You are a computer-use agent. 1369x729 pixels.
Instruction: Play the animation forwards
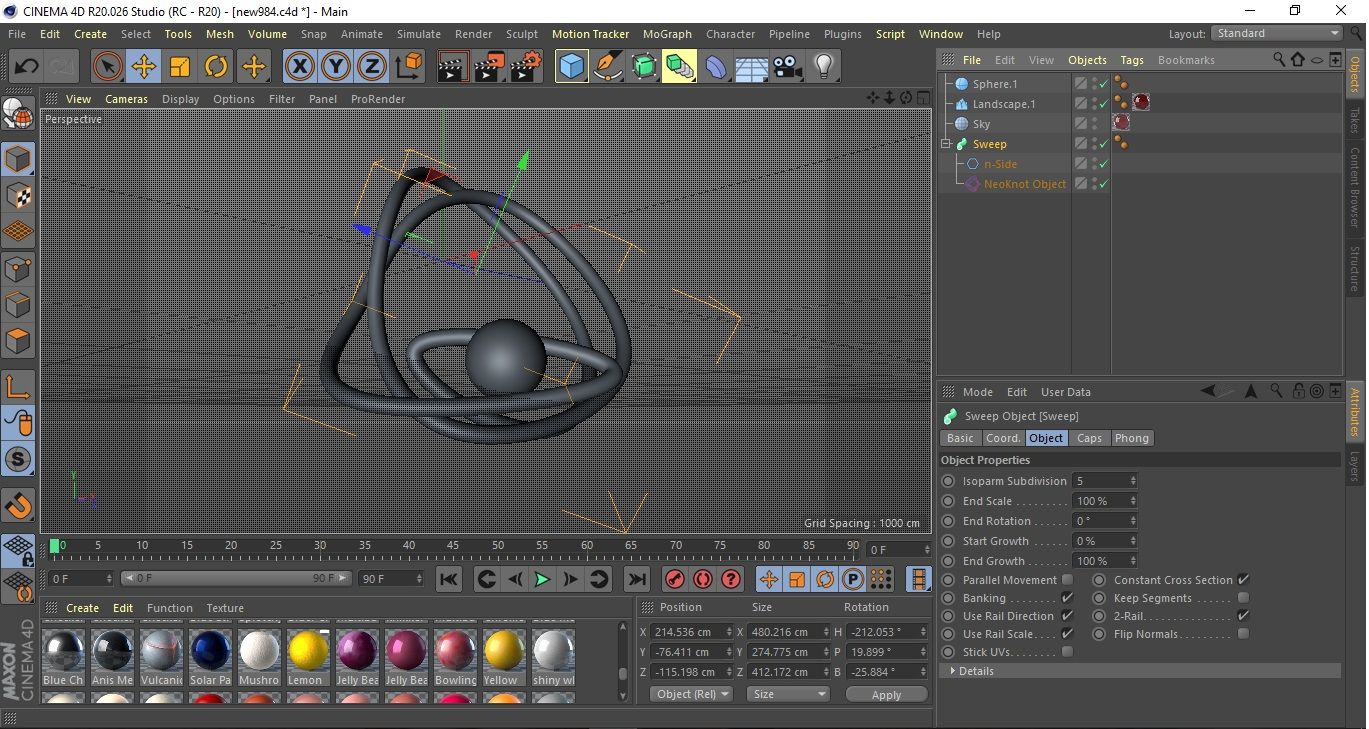click(x=542, y=579)
